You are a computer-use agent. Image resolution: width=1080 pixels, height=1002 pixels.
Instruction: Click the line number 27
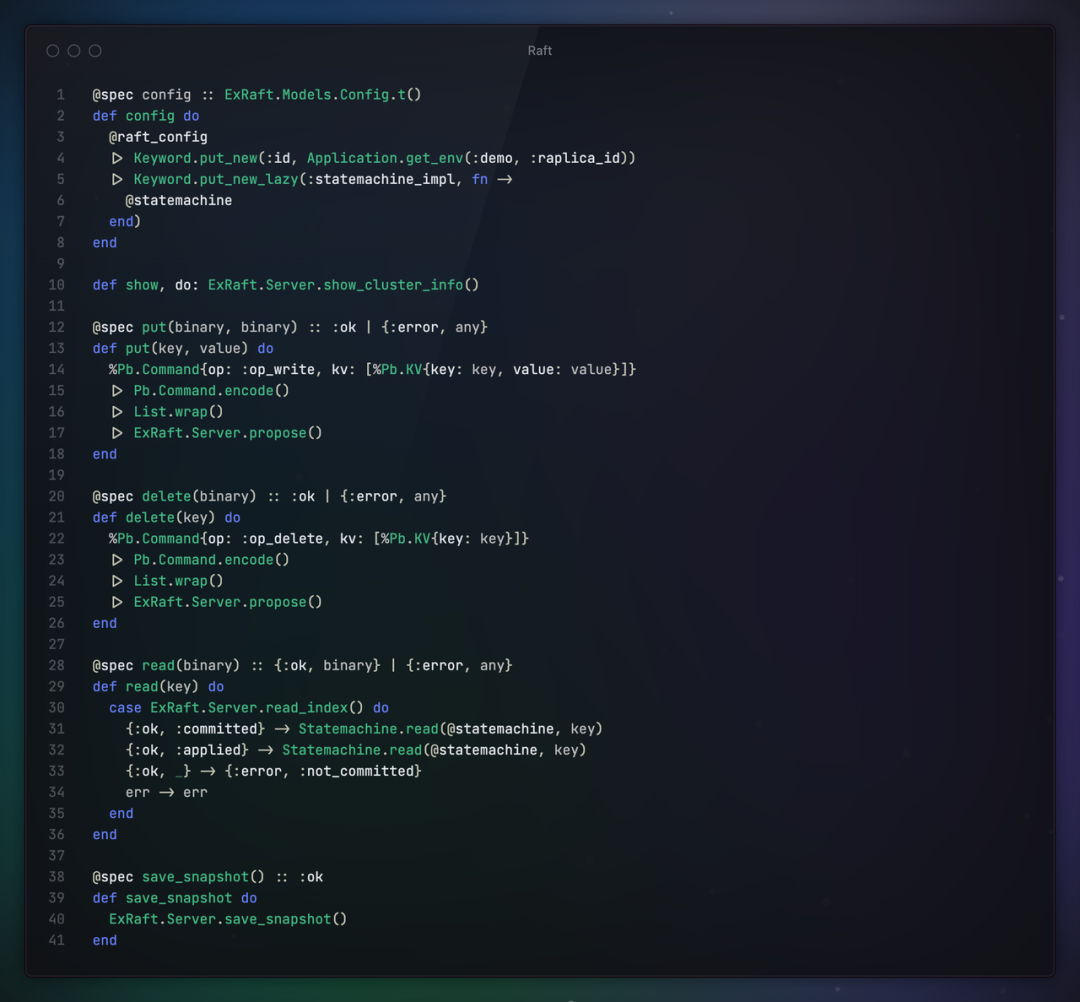tap(56, 645)
